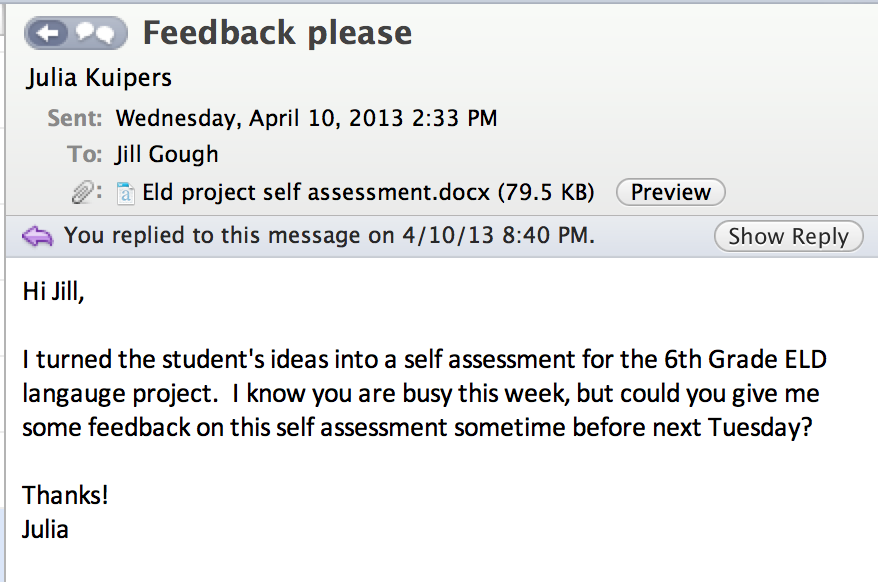Click the 'Julia' signature at message end
This screenshot has height=582, width=878.
point(46,528)
